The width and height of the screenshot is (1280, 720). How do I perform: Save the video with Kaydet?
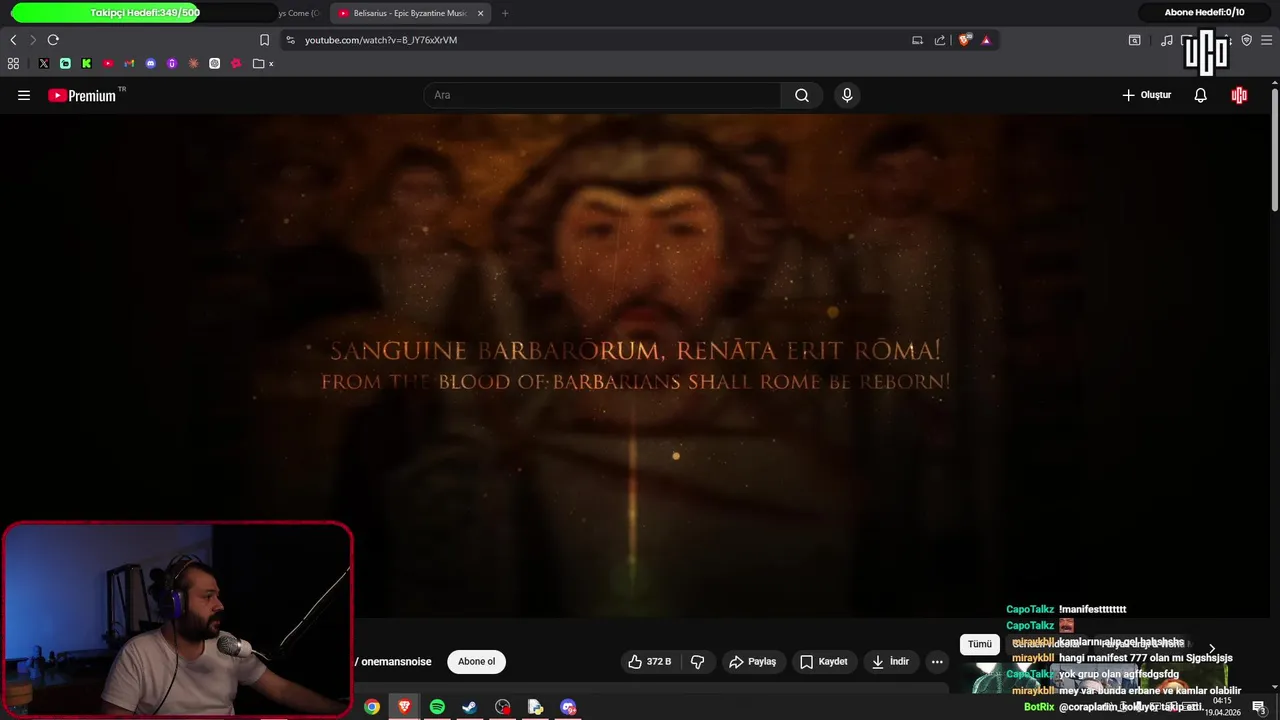[x=824, y=662]
